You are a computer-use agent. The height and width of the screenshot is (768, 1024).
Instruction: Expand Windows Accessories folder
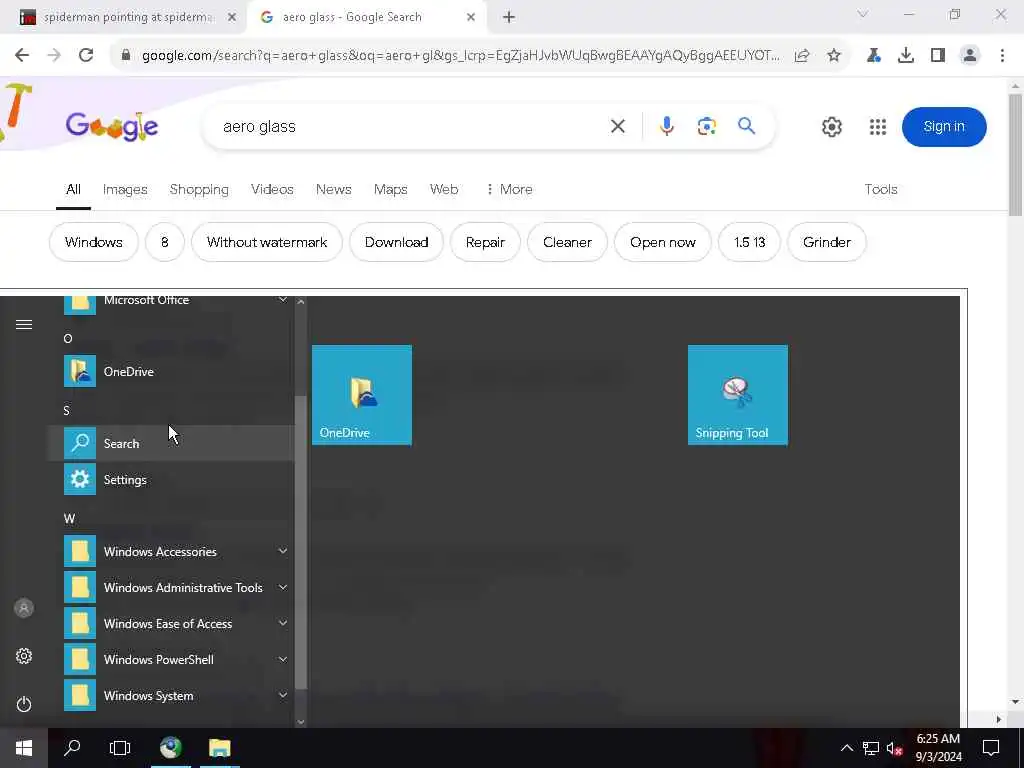[x=171, y=551]
